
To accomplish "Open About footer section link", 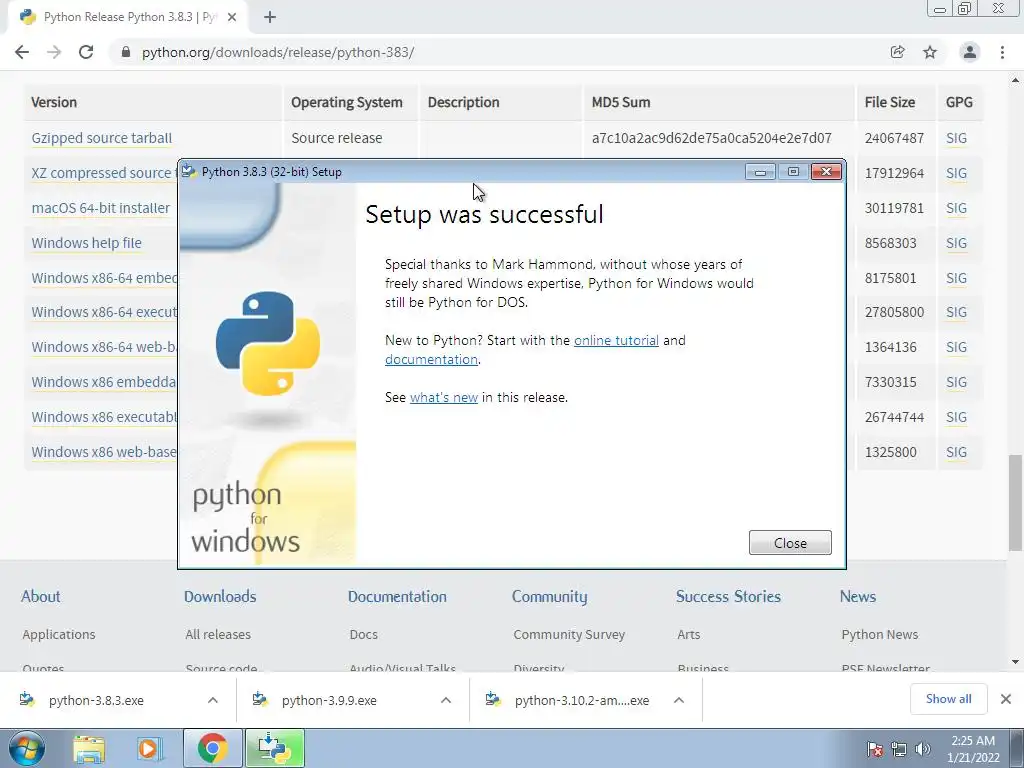I will pyautogui.click(x=40, y=596).
